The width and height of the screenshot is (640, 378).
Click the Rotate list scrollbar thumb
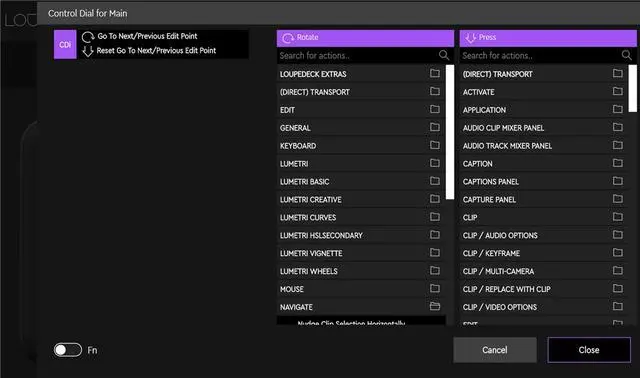(x=450, y=132)
